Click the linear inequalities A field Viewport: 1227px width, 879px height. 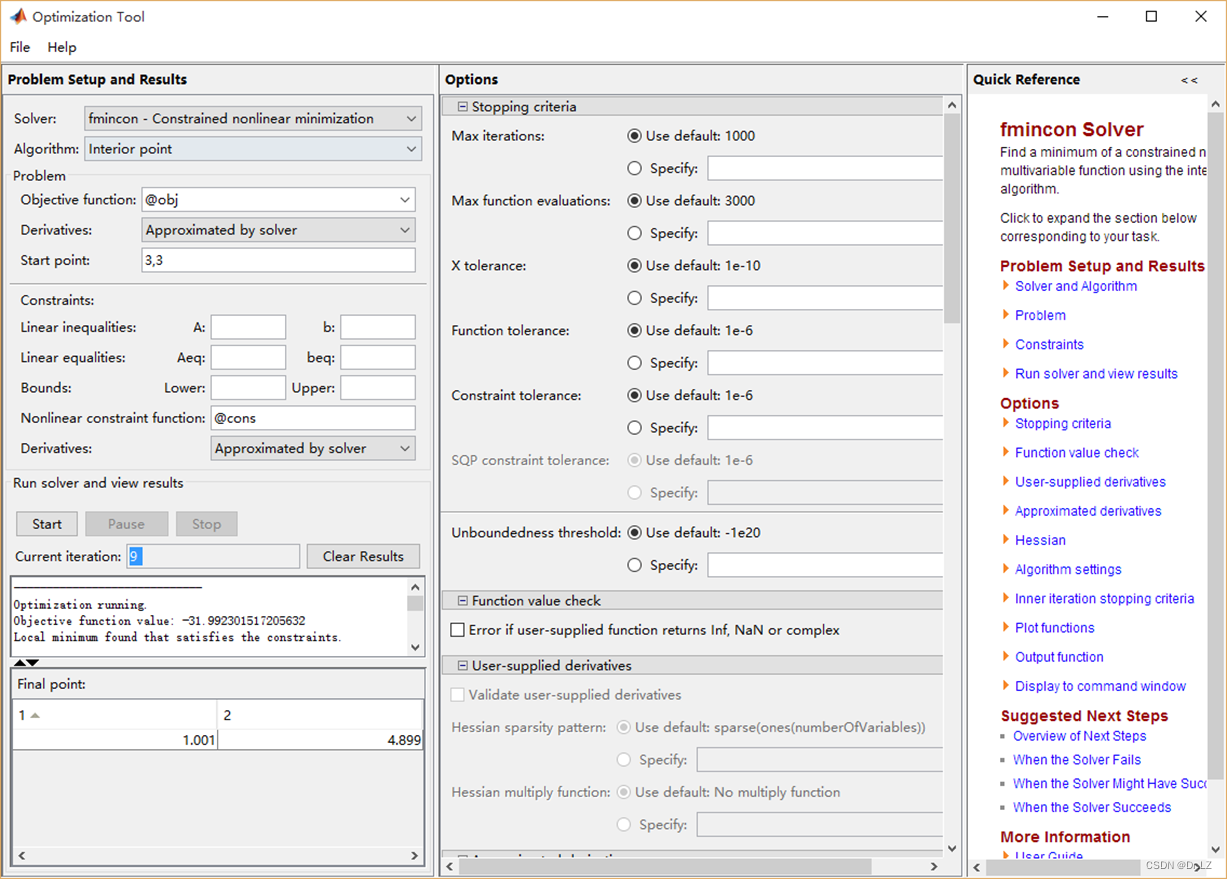248,327
